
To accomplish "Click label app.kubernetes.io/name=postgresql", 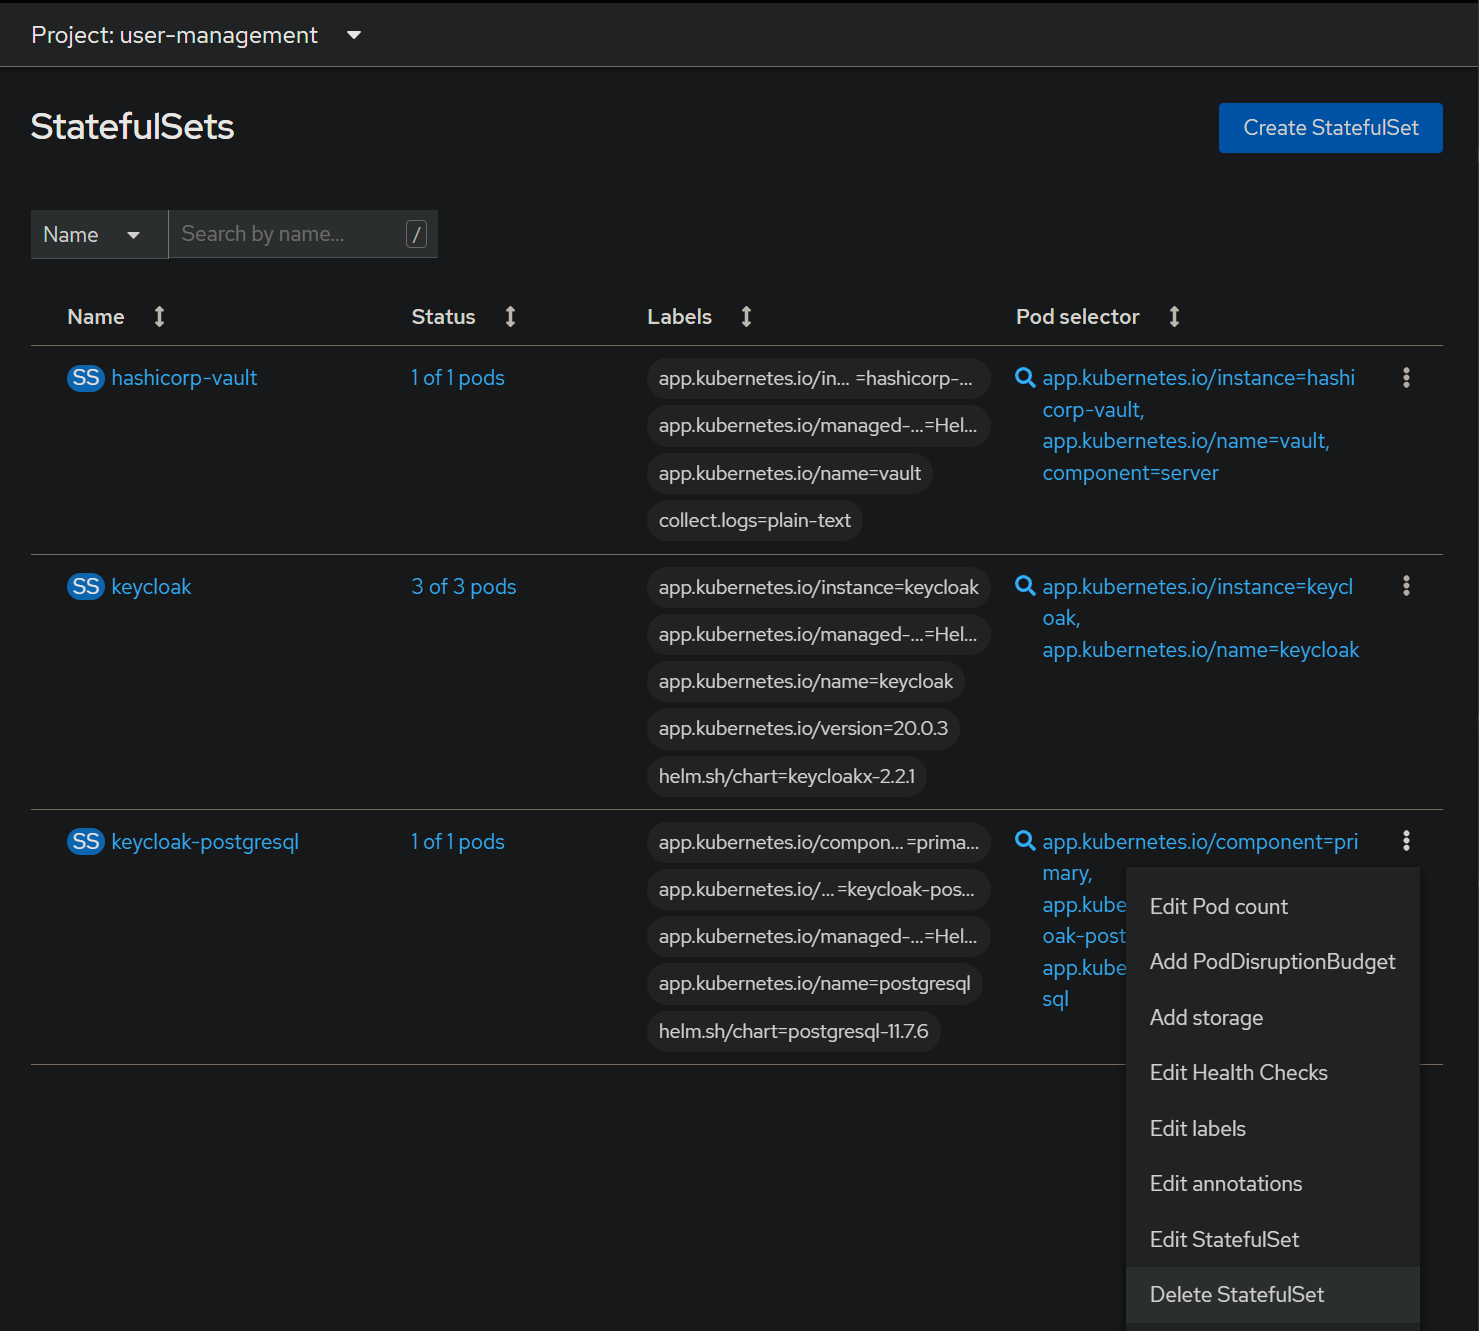I will (x=815, y=984).
